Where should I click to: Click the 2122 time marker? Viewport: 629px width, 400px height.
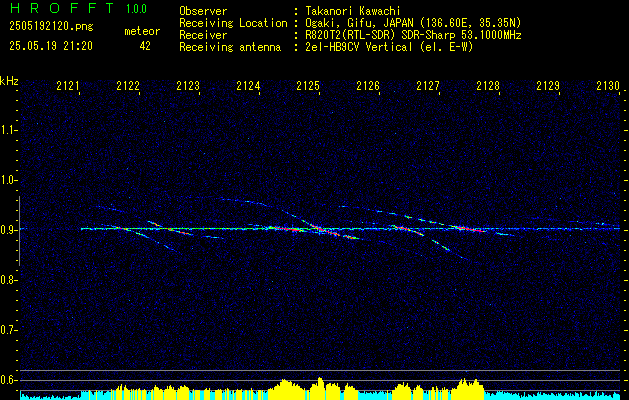coord(128,86)
